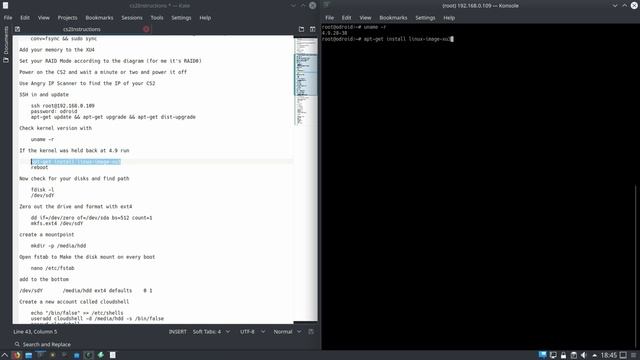This screenshot has width=640, height=360.
Task: Click the new tab folder icon in Kate
Action: [301, 29]
